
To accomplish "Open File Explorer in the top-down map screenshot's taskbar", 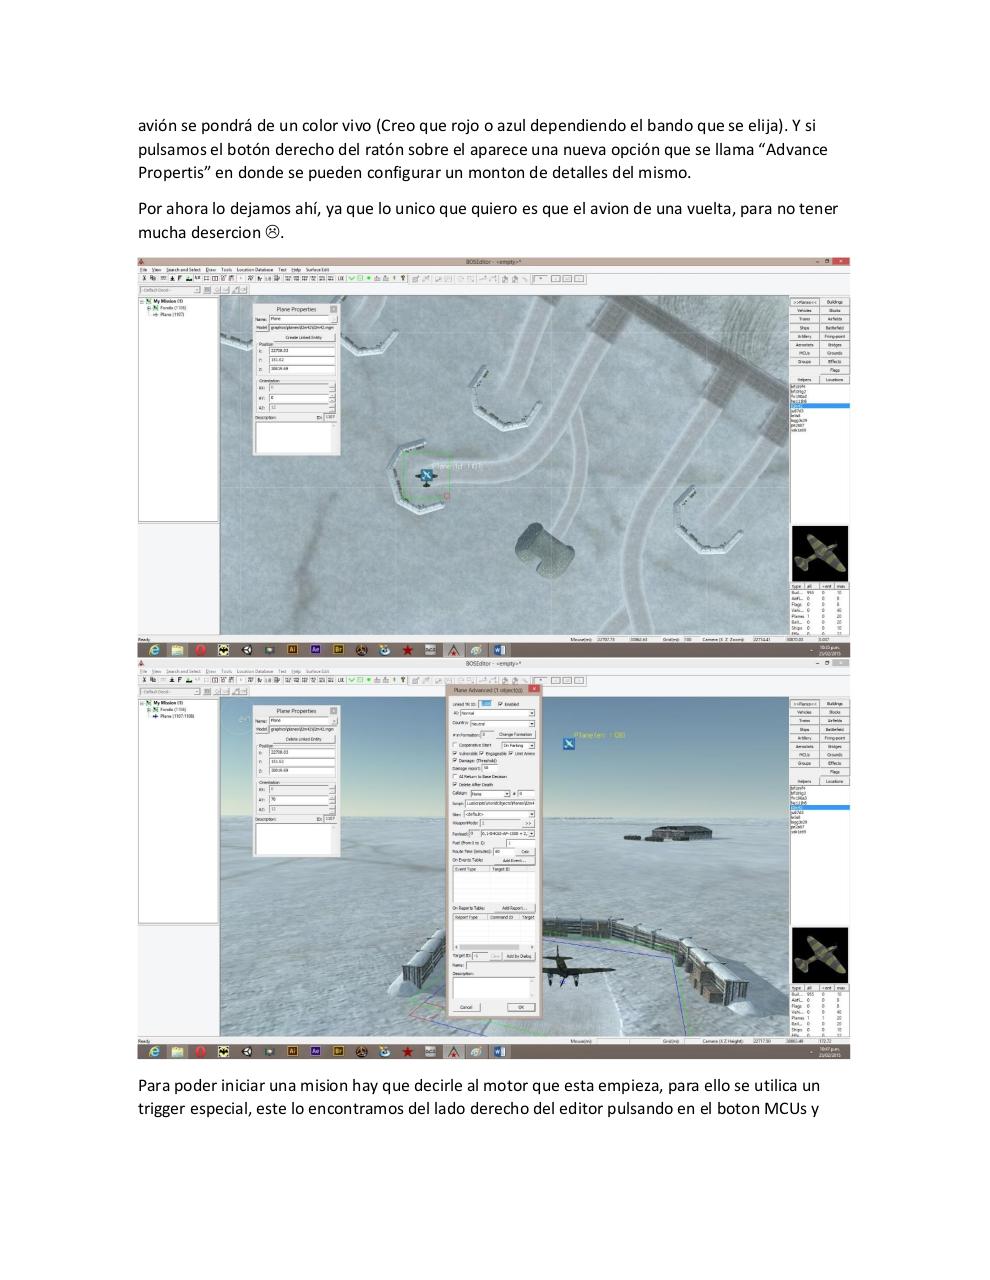I will (177, 650).
